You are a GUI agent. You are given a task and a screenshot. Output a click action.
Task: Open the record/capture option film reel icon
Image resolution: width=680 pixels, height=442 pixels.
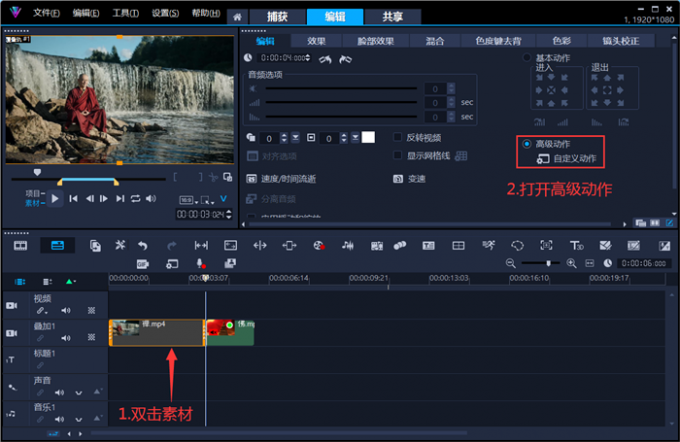point(319,246)
